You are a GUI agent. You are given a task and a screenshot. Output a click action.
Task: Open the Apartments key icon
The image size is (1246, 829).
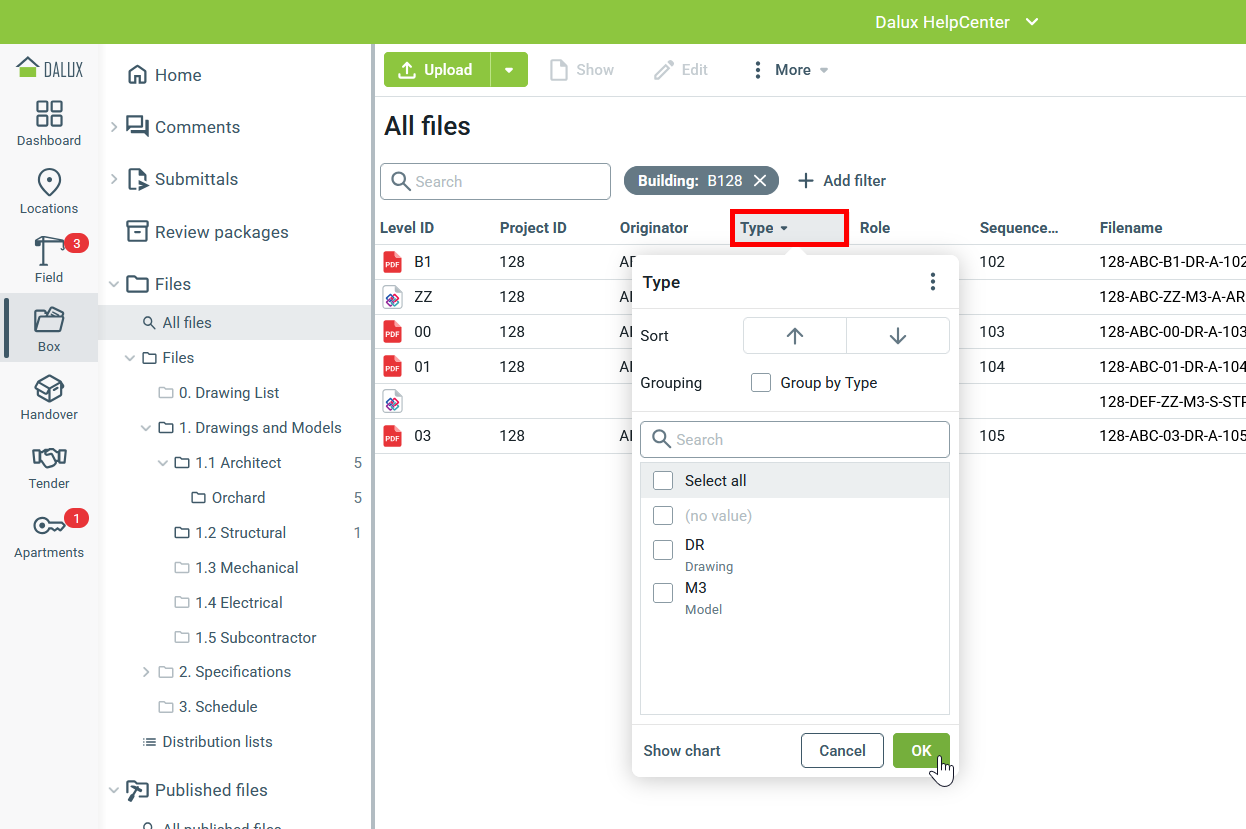pos(49,526)
